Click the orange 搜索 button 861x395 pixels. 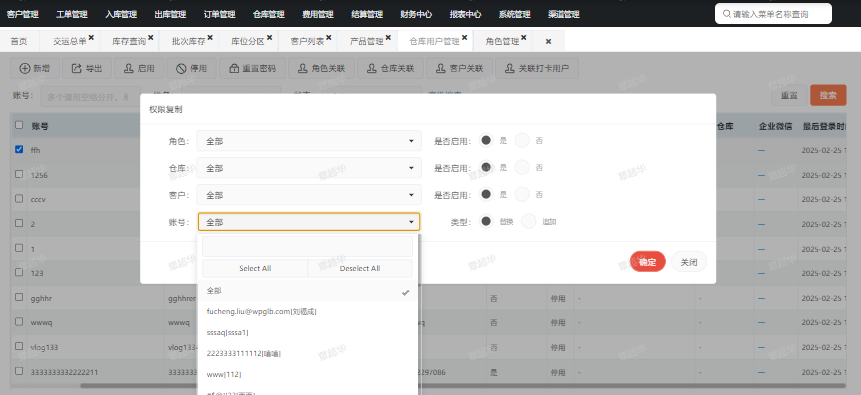pyautogui.click(x=828, y=95)
